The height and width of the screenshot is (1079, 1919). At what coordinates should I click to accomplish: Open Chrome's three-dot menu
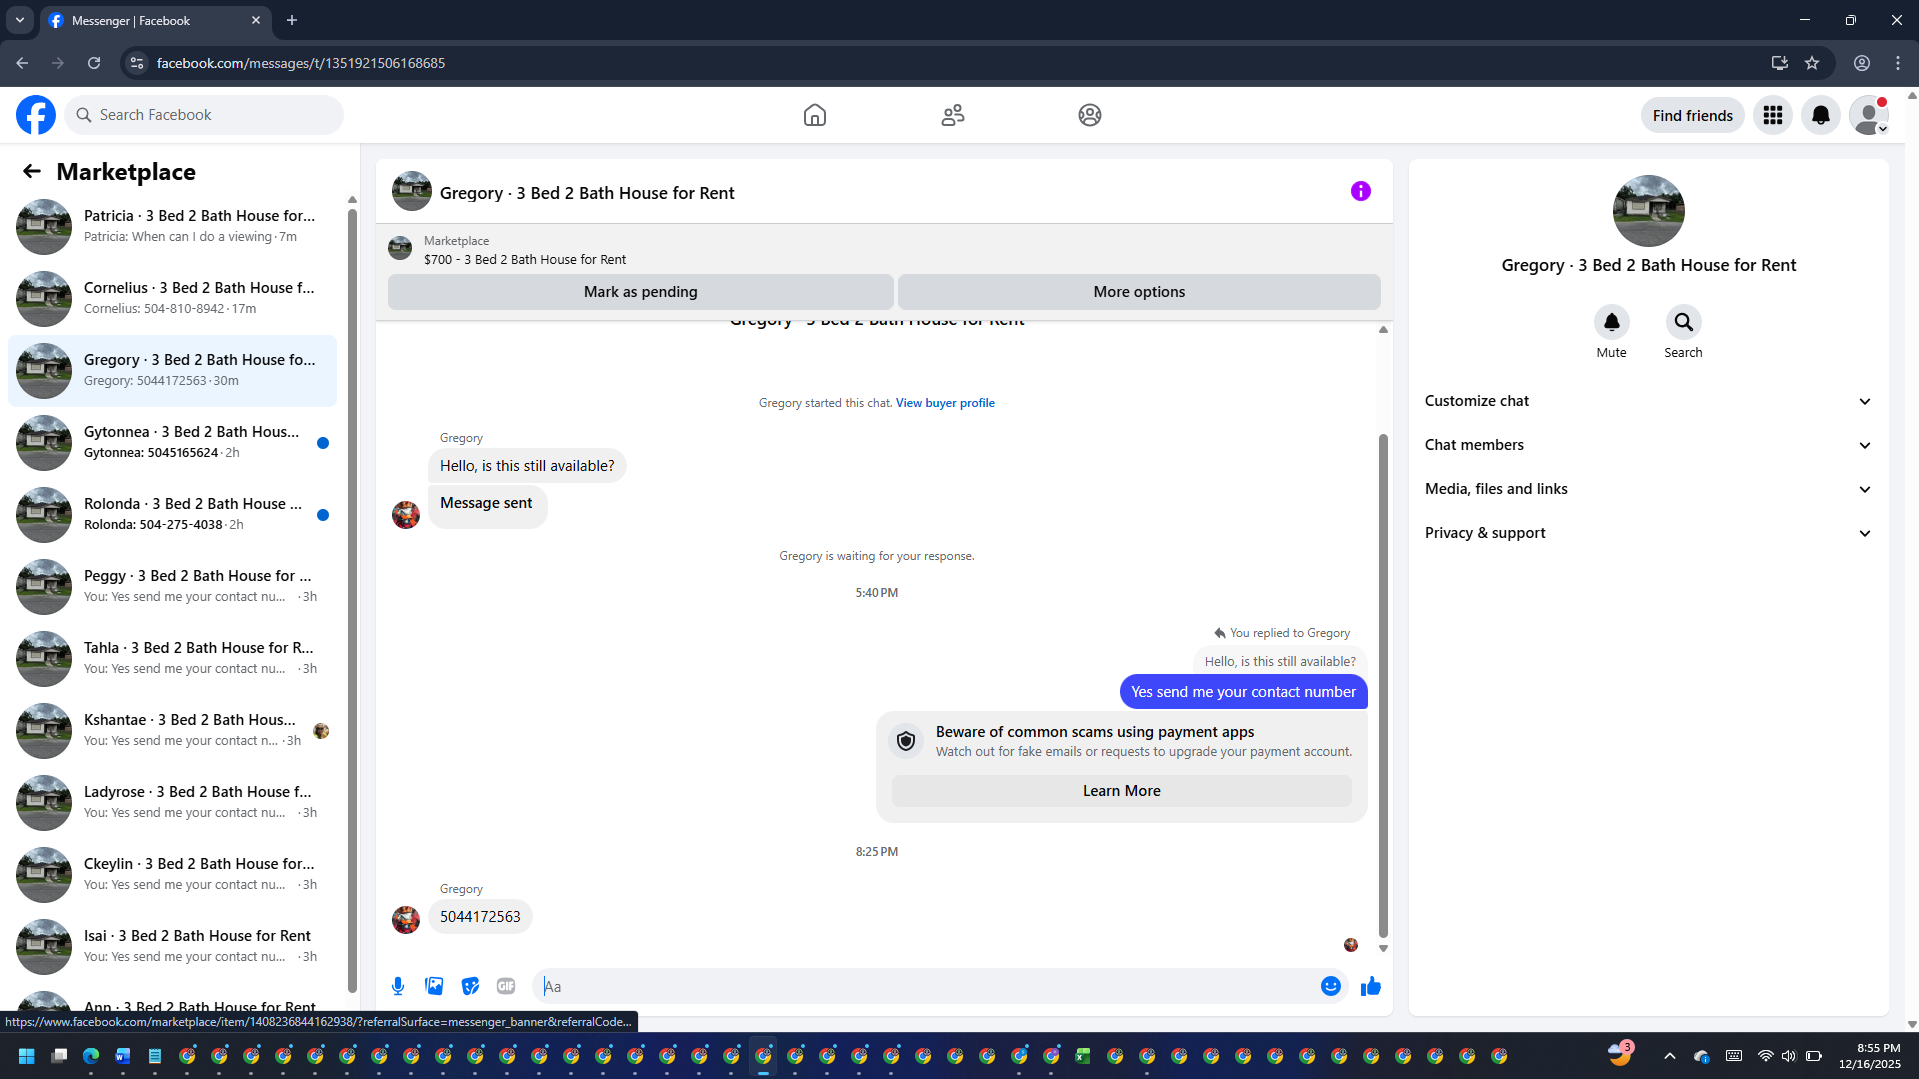pyautogui.click(x=1898, y=63)
